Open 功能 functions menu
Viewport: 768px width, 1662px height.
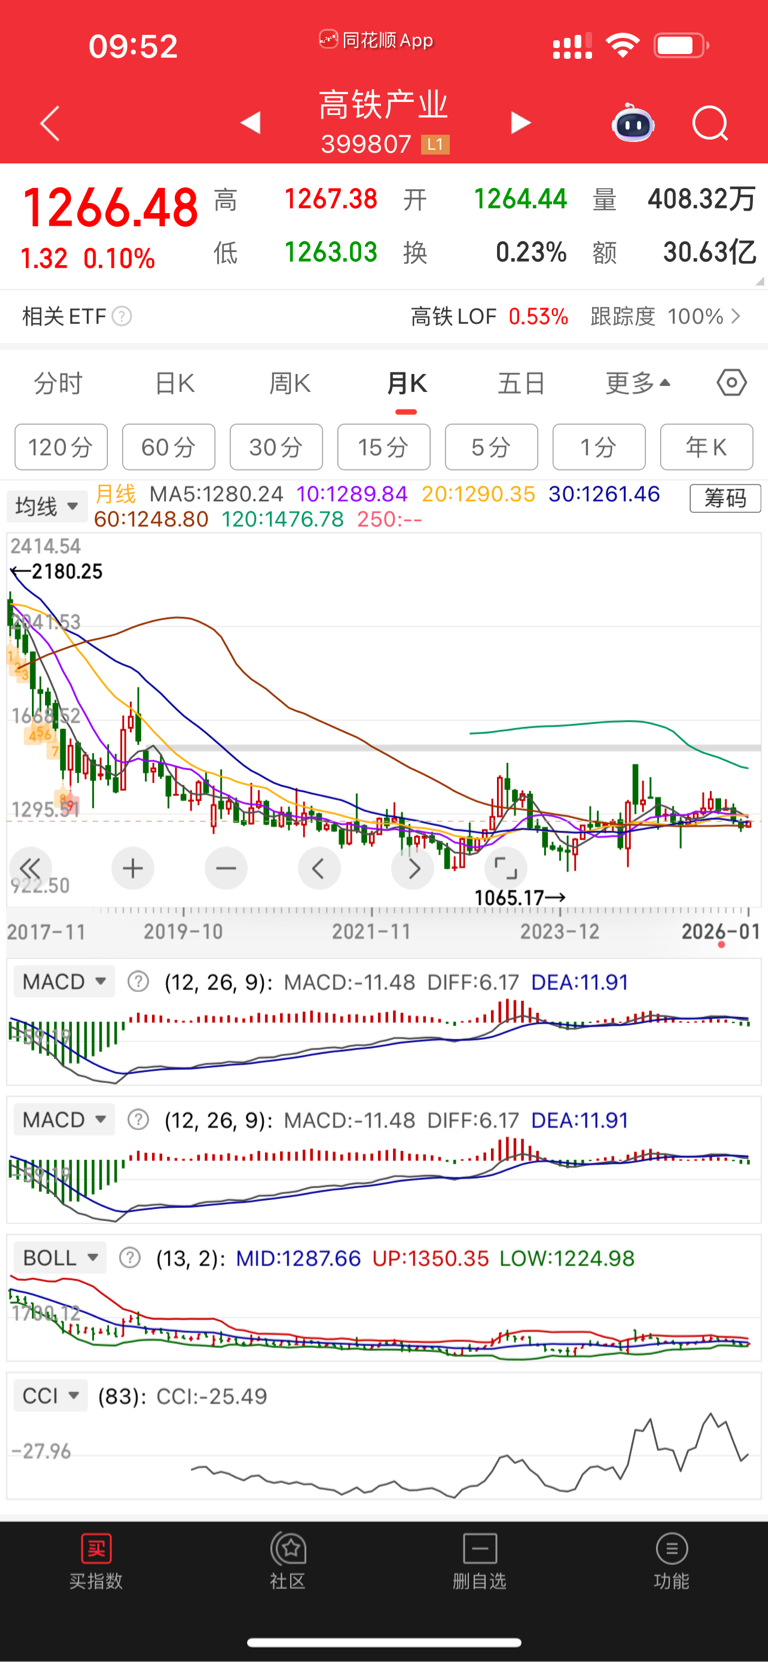pyautogui.click(x=671, y=1562)
